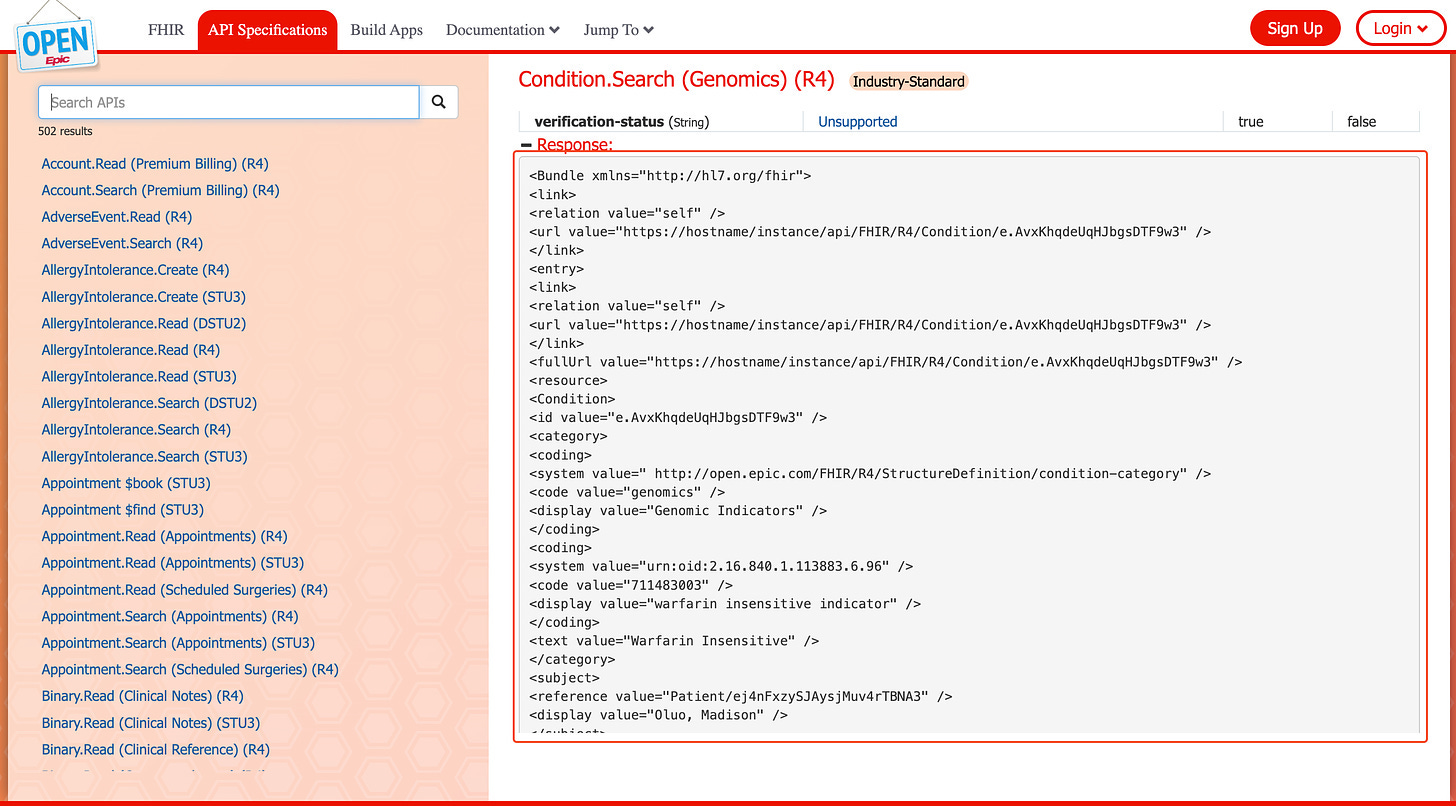Click the Condition.Search (Genomics) (R4) heading
The width and height of the screenshot is (1456, 806).
point(676,80)
